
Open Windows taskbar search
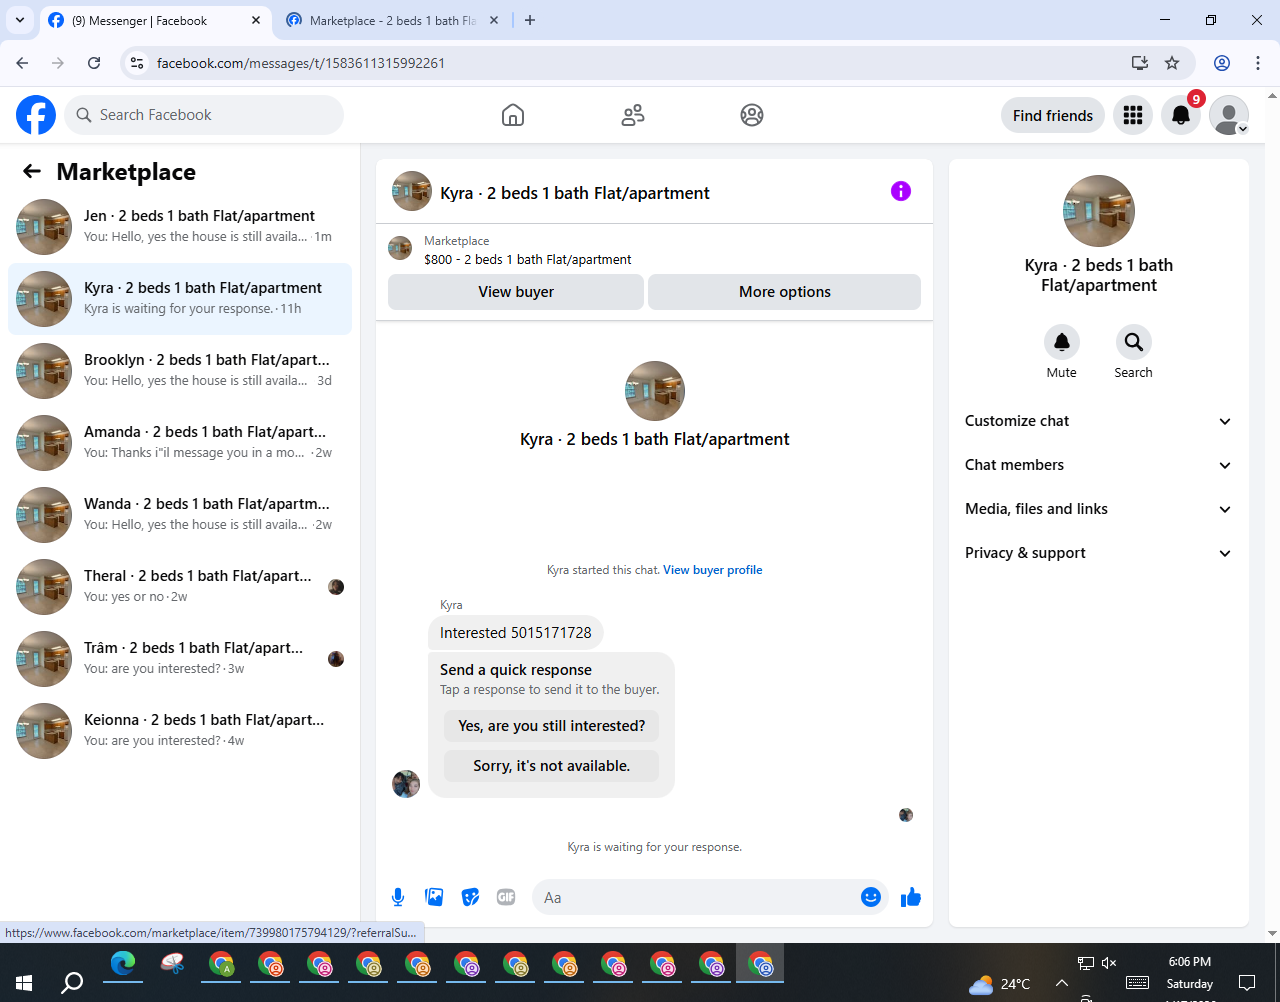pyautogui.click(x=72, y=982)
